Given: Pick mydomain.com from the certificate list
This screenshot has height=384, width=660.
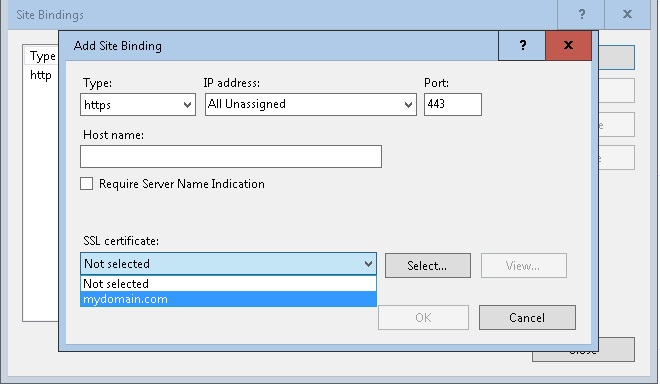Looking at the screenshot, I should [228, 299].
